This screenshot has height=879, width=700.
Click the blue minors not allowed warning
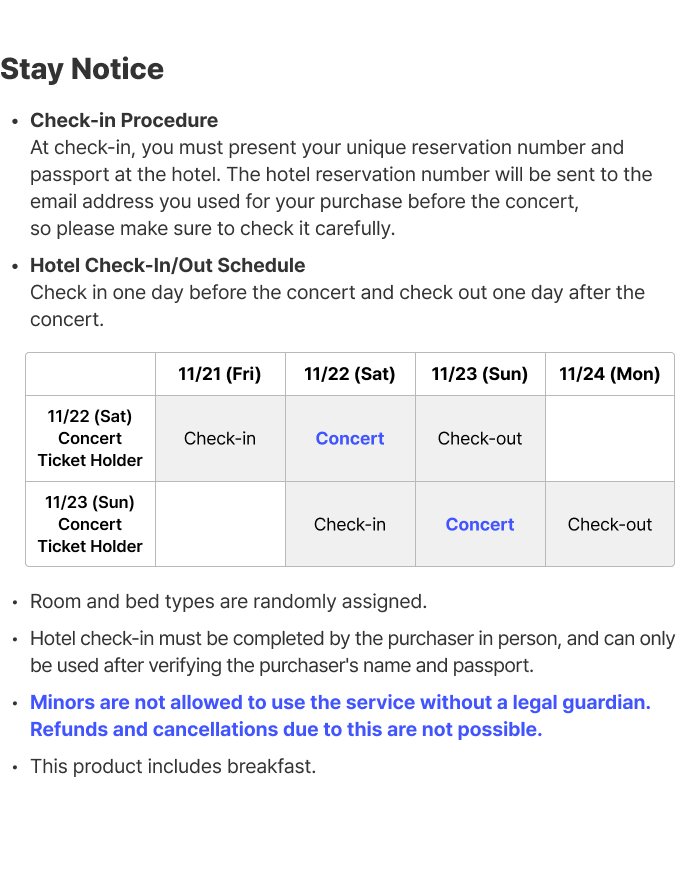point(340,702)
